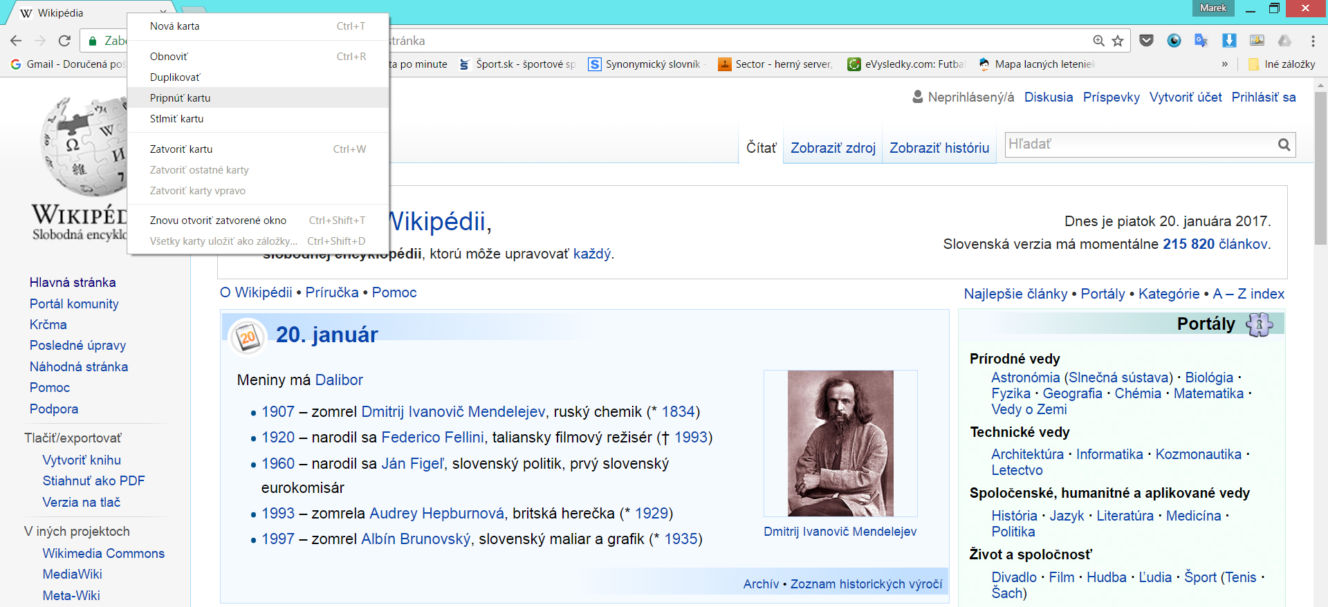Image resolution: width=1328 pixels, height=607 pixels.
Task: Open the Šport.sk bookmark
Action: (x=517, y=64)
